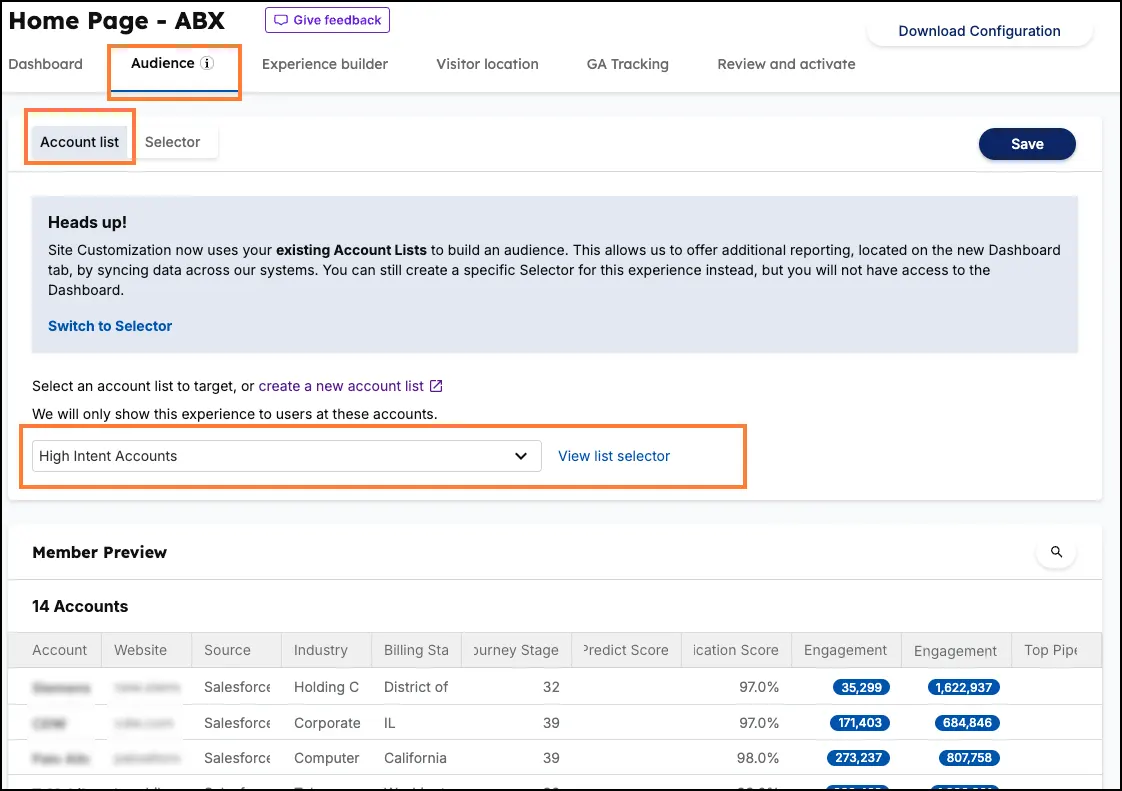Open the View list selector link
The image size is (1122, 791).
click(x=613, y=456)
